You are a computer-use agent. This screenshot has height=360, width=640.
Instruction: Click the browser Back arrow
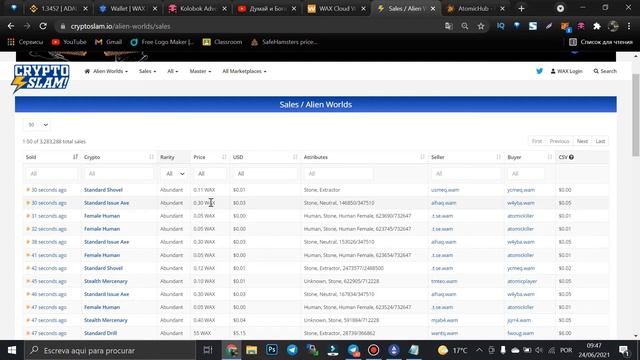click(x=11, y=26)
